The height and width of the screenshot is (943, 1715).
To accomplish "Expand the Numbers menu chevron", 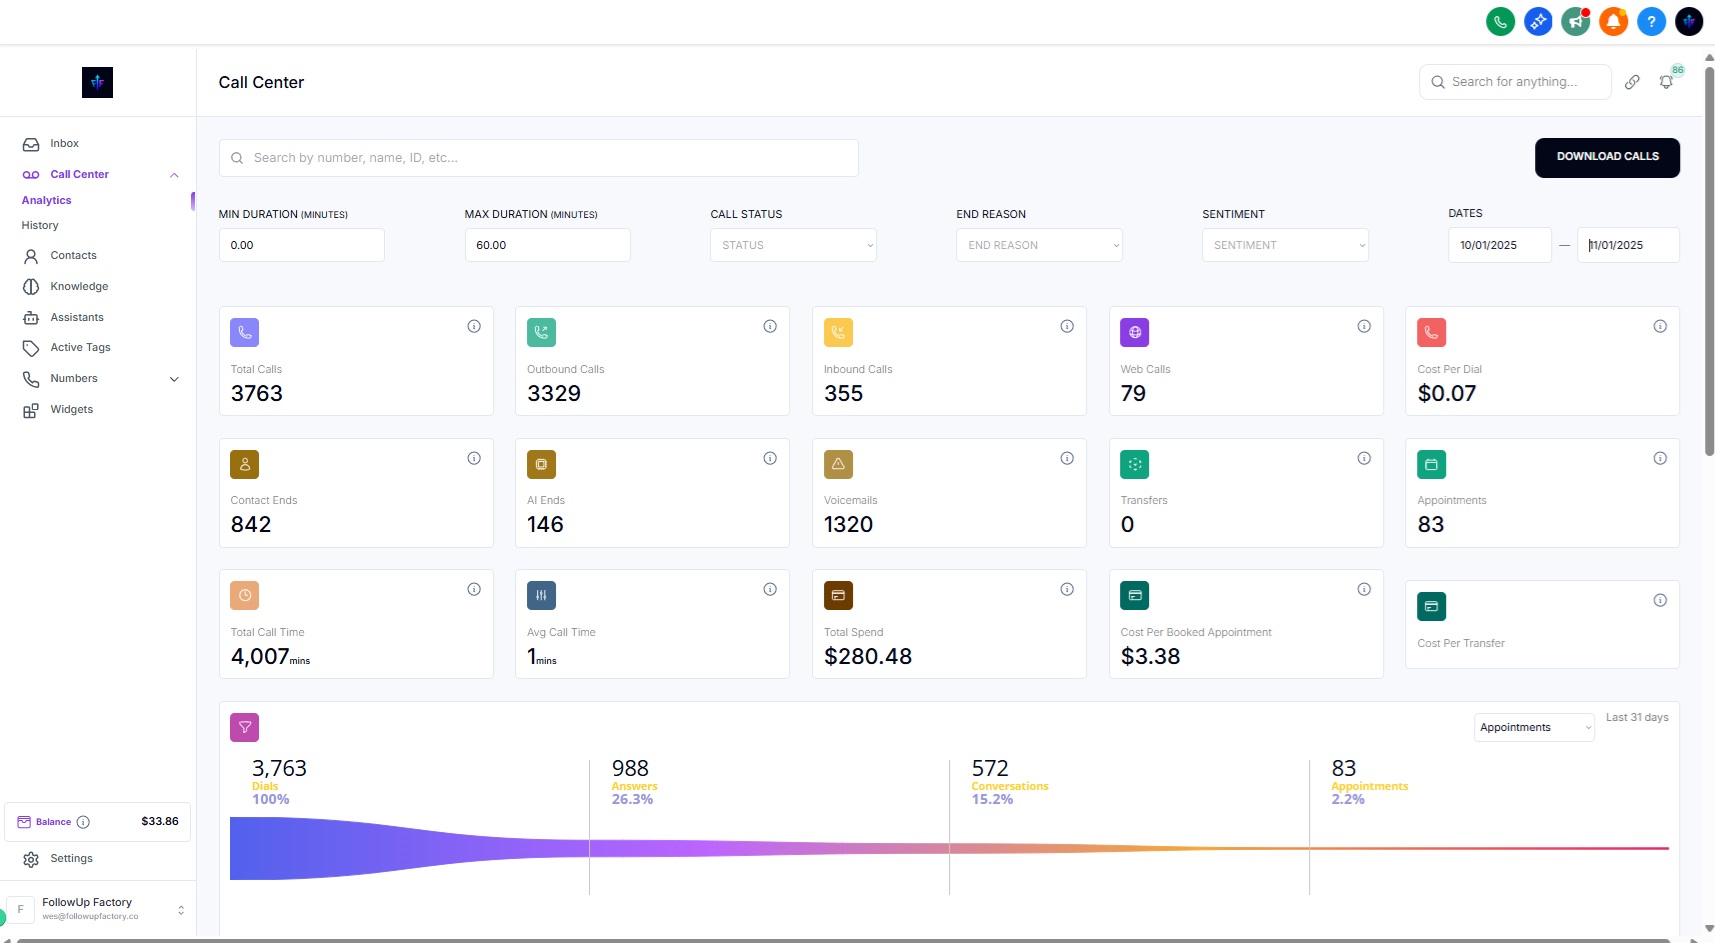I will tap(174, 379).
